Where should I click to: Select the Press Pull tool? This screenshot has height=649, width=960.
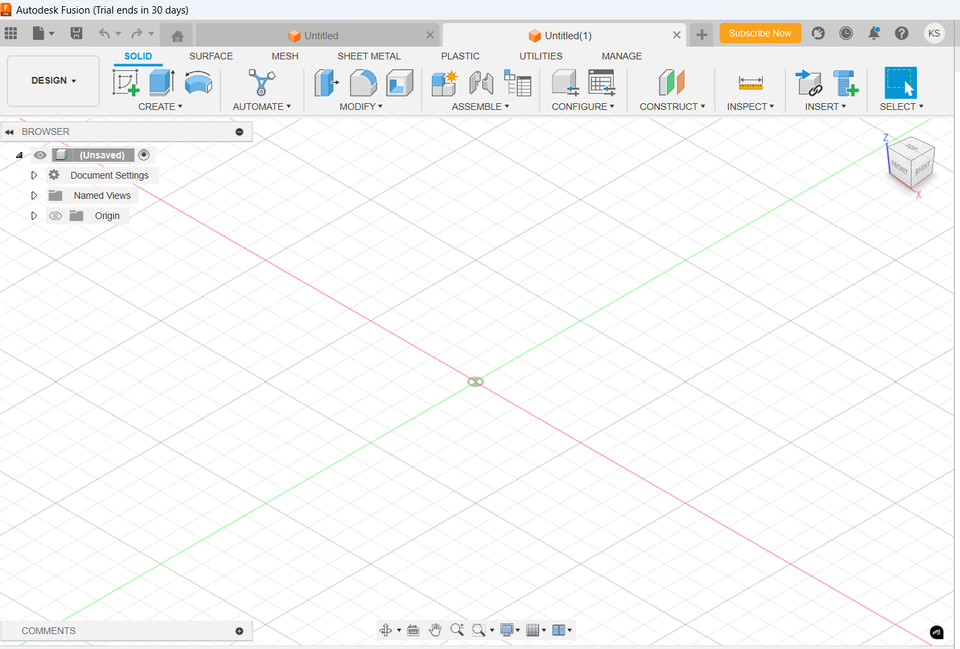326,83
